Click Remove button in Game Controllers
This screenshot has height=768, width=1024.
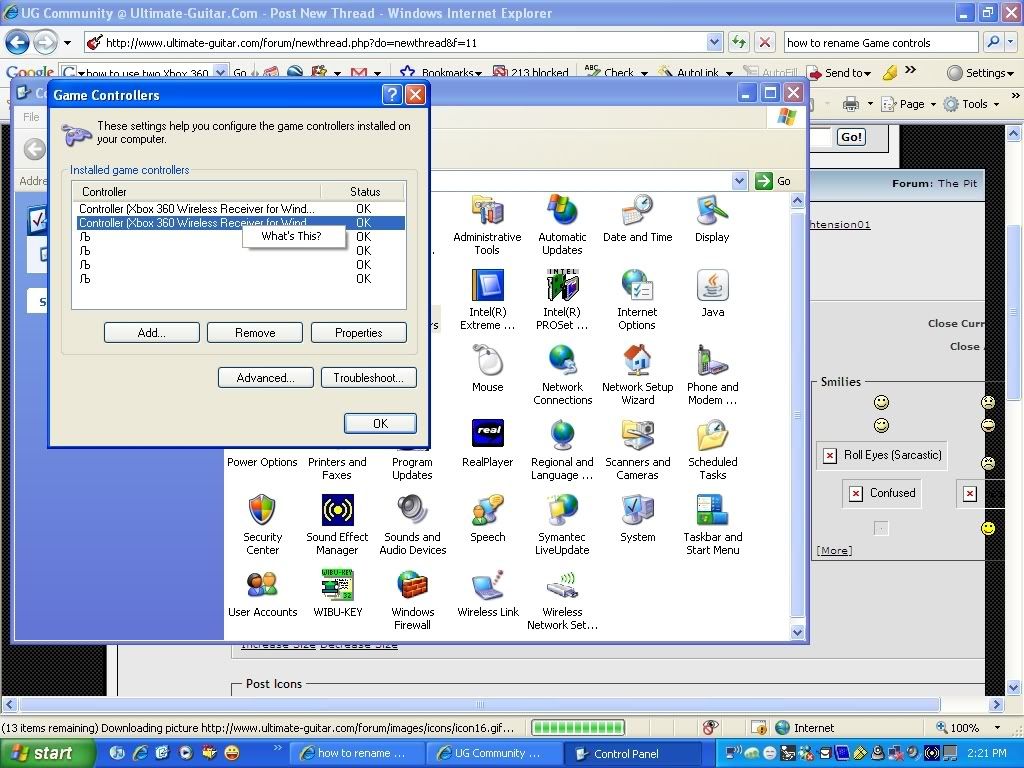255,332
